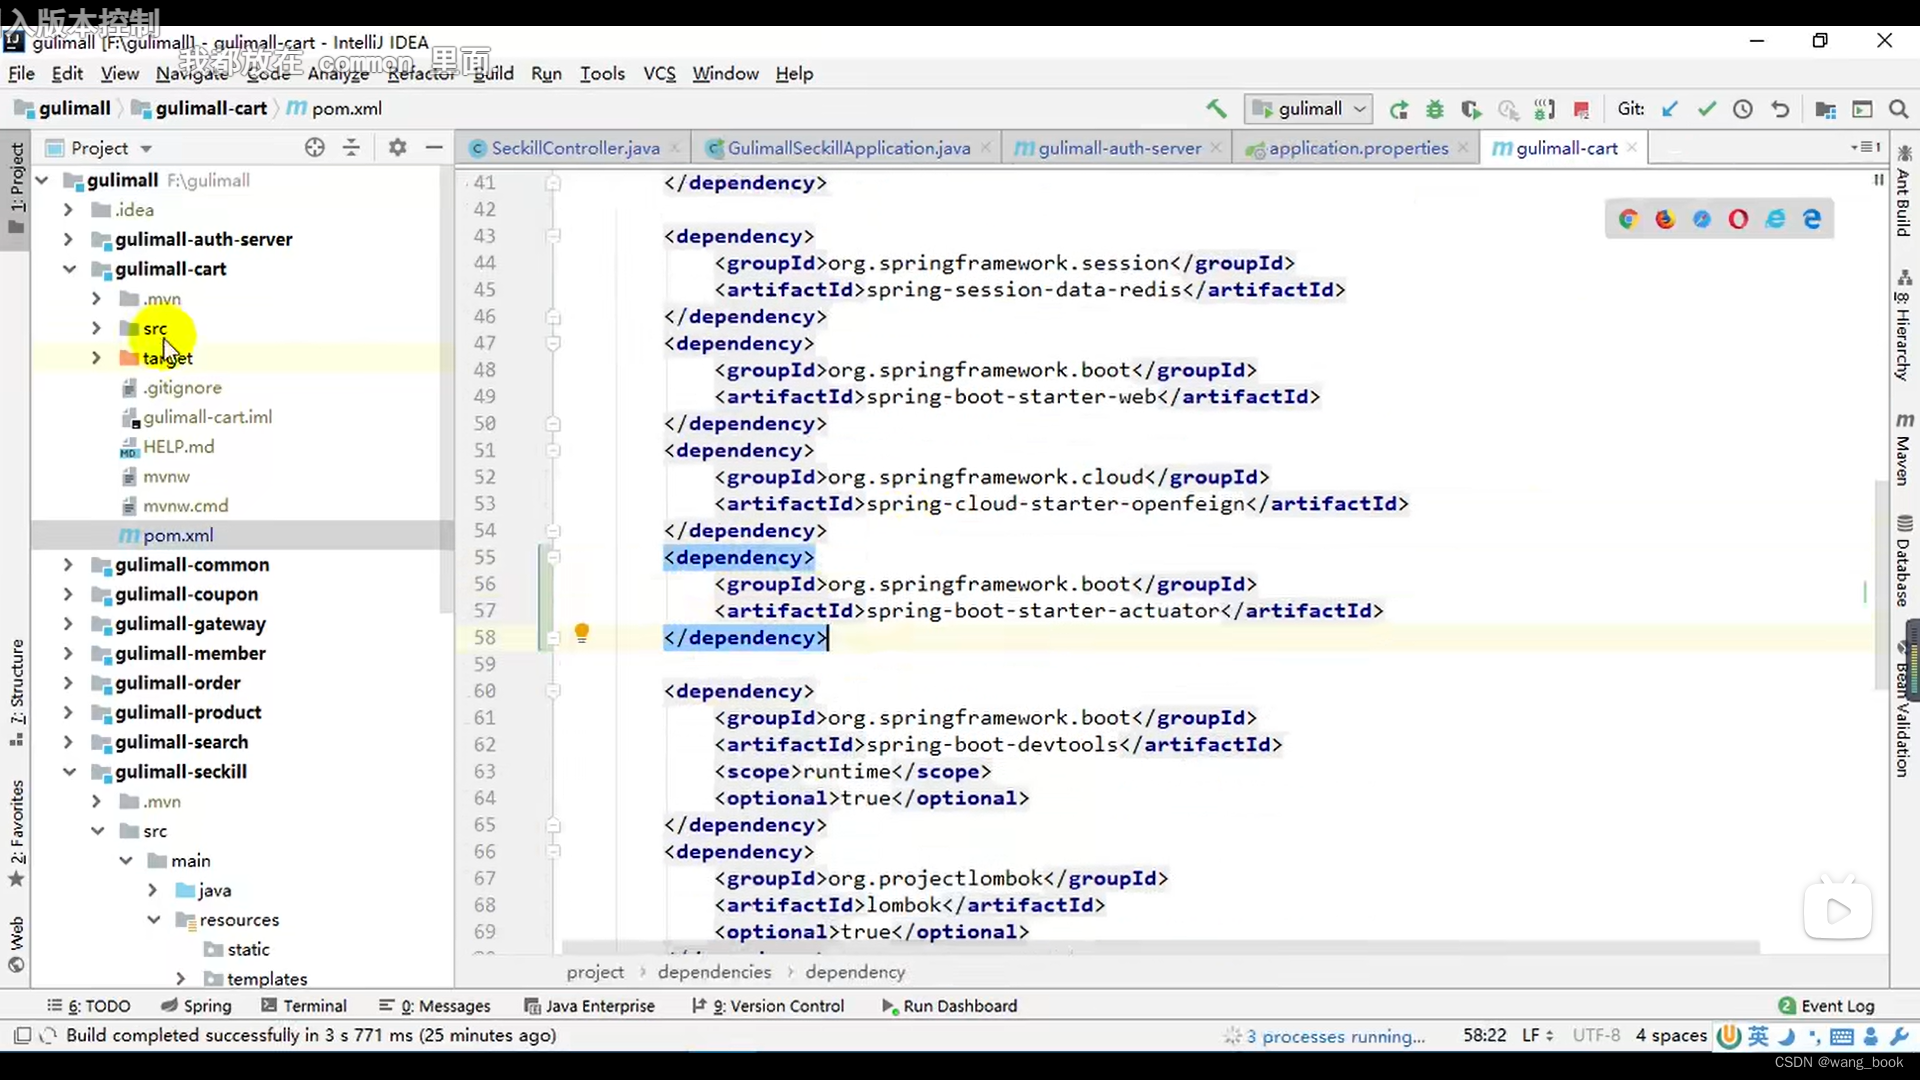Open pom.xml in Safari browser

(x=1702, y=219)
